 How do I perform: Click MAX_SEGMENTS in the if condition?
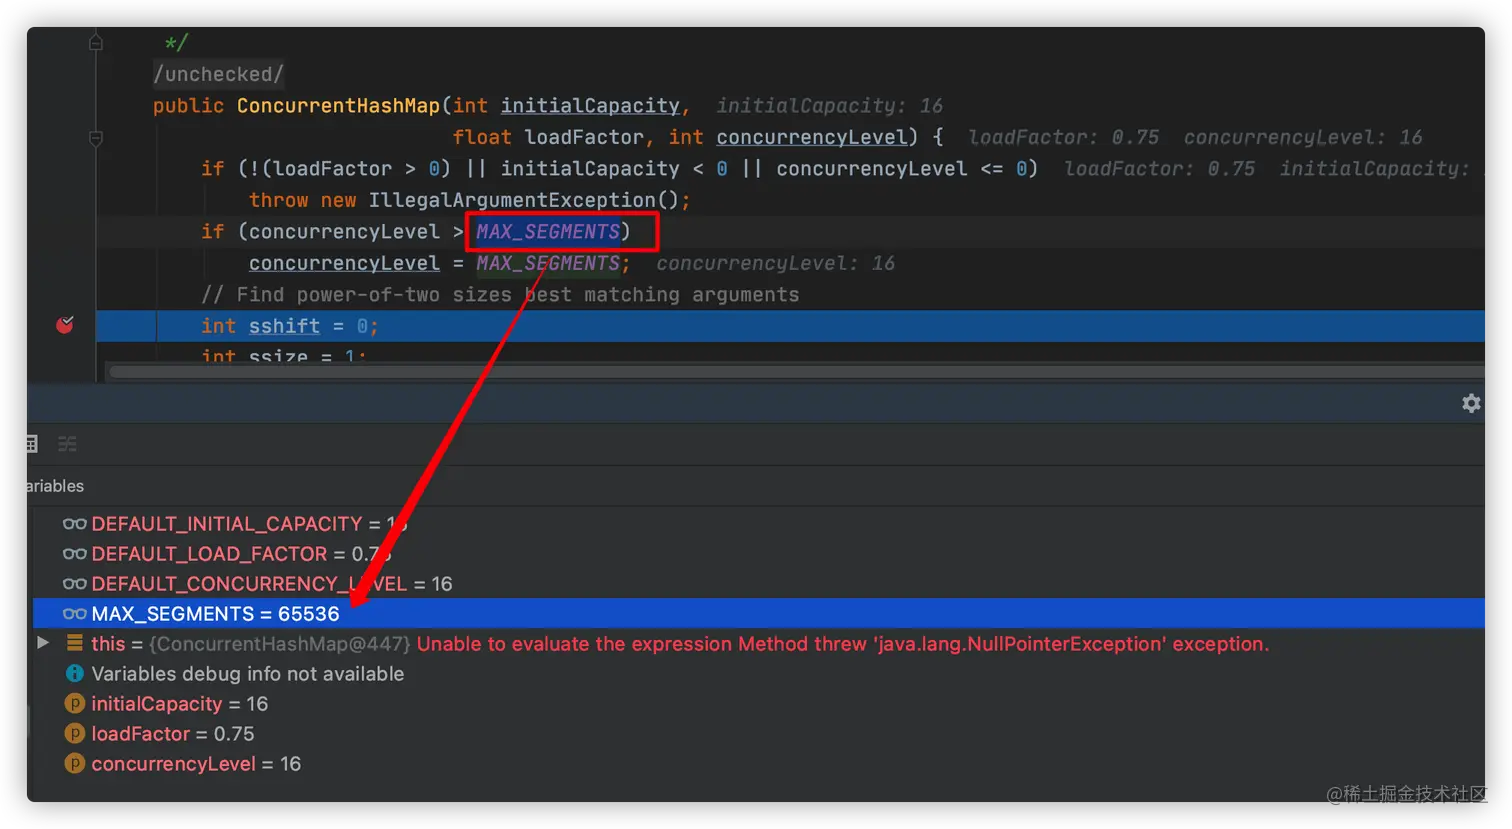point(548,232)
